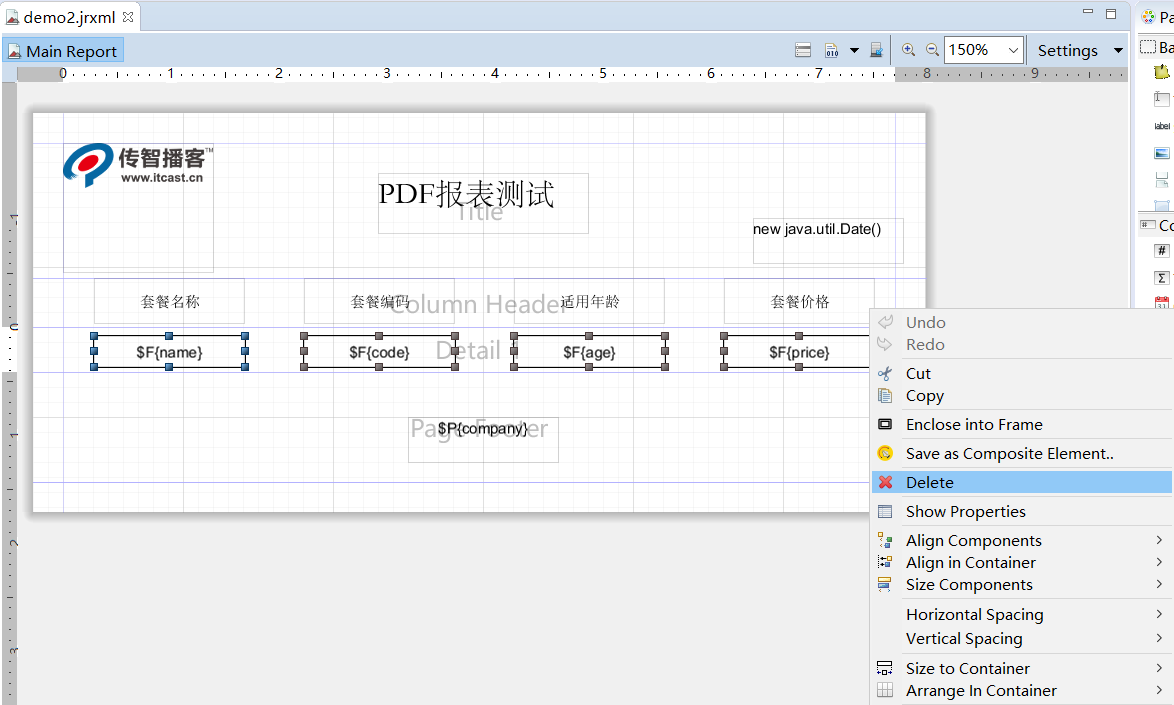This screenshot has width=1174, height=705.
Task: Click Enclose into Frame menu entry
Action: 1021,424
